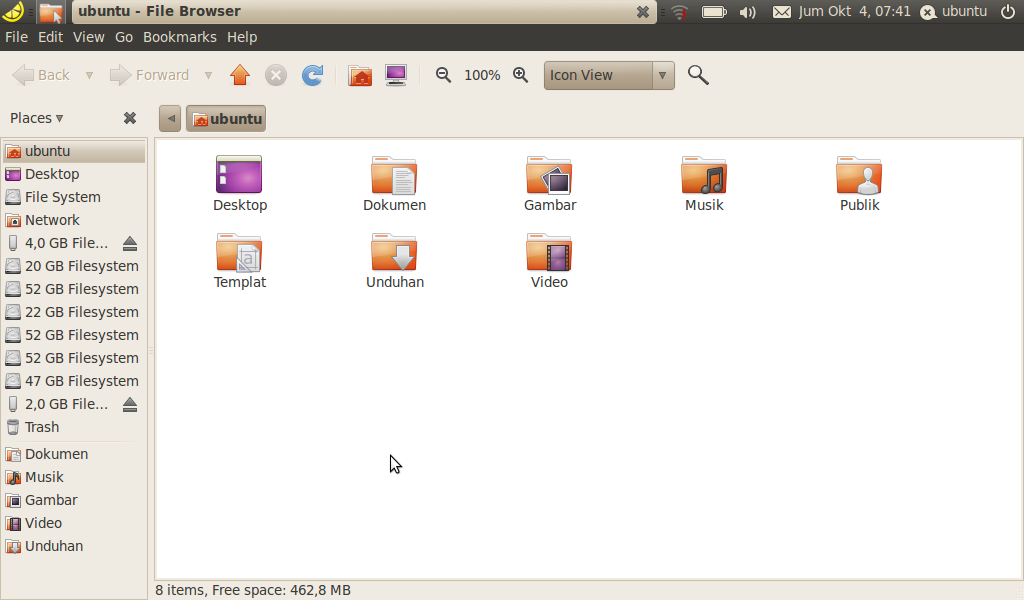Click the Forward button
Screen dimensions: 1024x600
(x=150, y=75)
